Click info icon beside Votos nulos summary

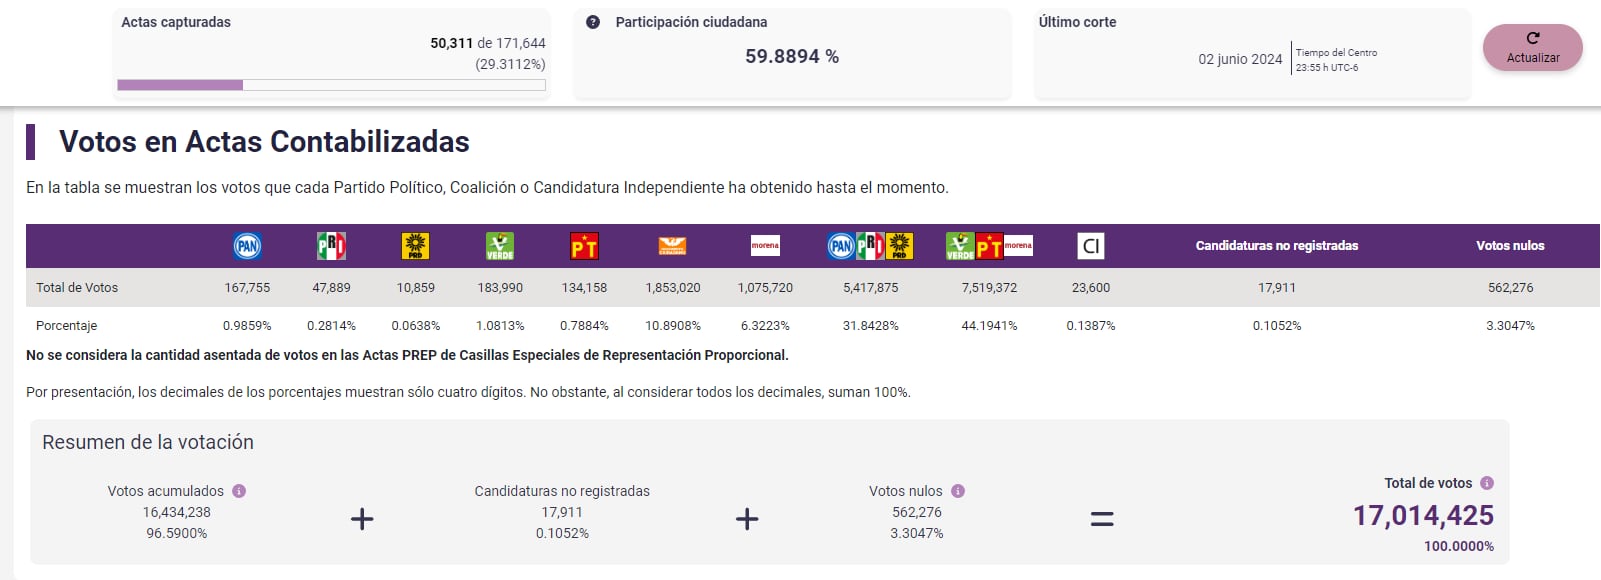pos(958,491)
